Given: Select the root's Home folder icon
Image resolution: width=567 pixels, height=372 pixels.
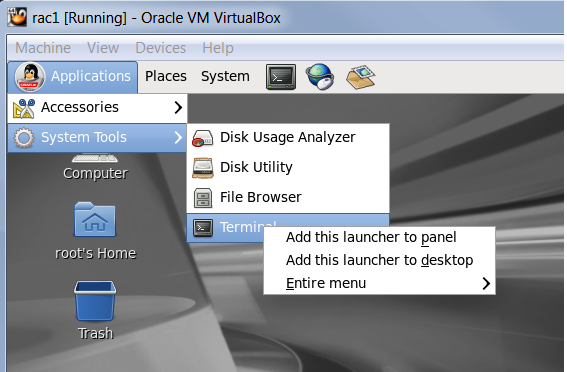Looking at the screenshot, I should coord(95,219).
